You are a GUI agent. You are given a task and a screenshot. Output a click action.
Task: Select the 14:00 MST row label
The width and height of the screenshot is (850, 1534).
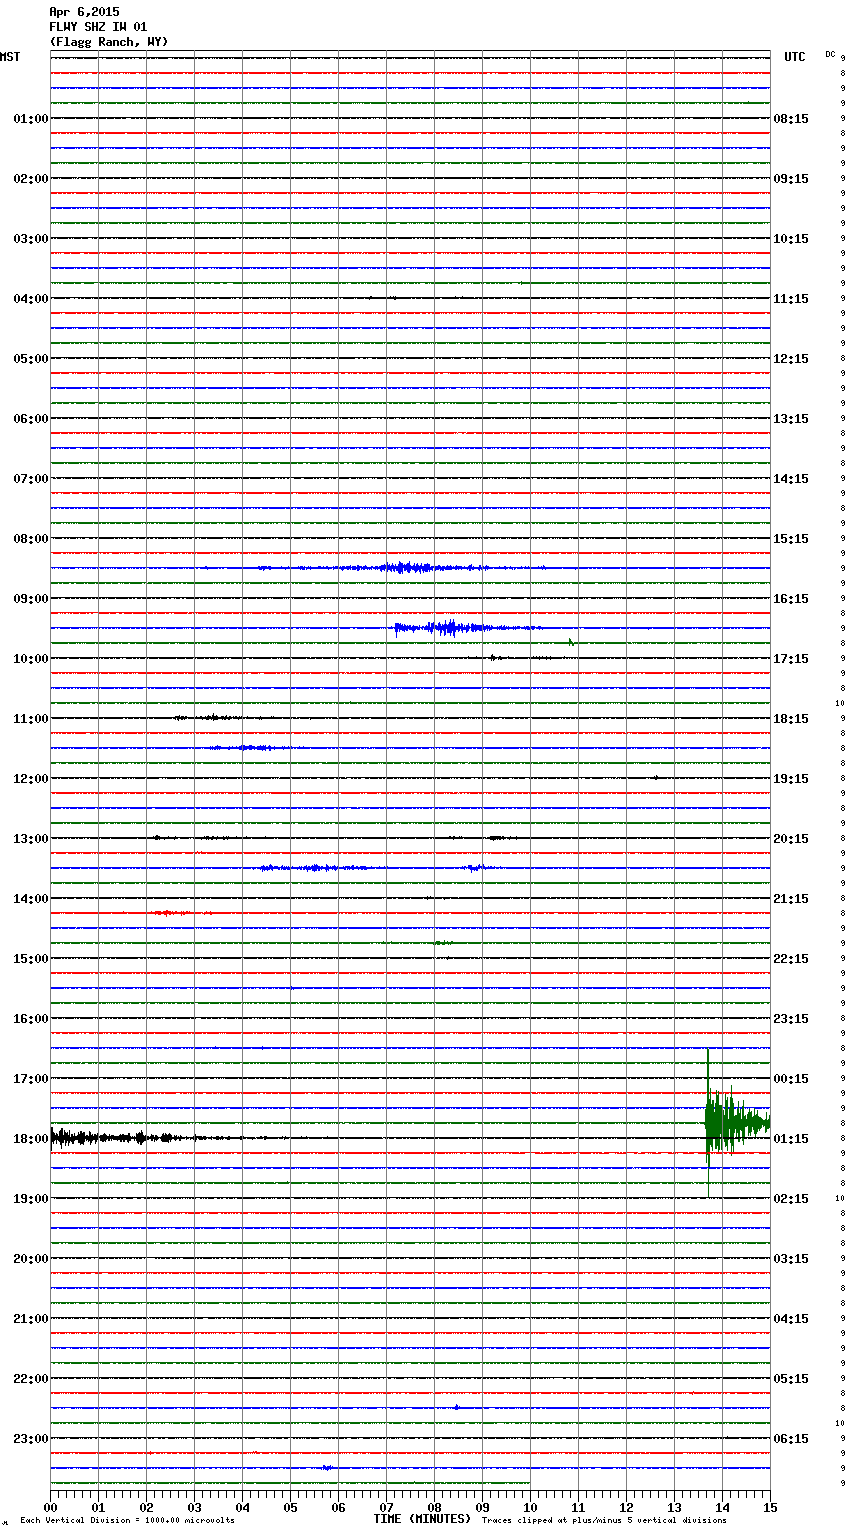[x=31, y=899]
